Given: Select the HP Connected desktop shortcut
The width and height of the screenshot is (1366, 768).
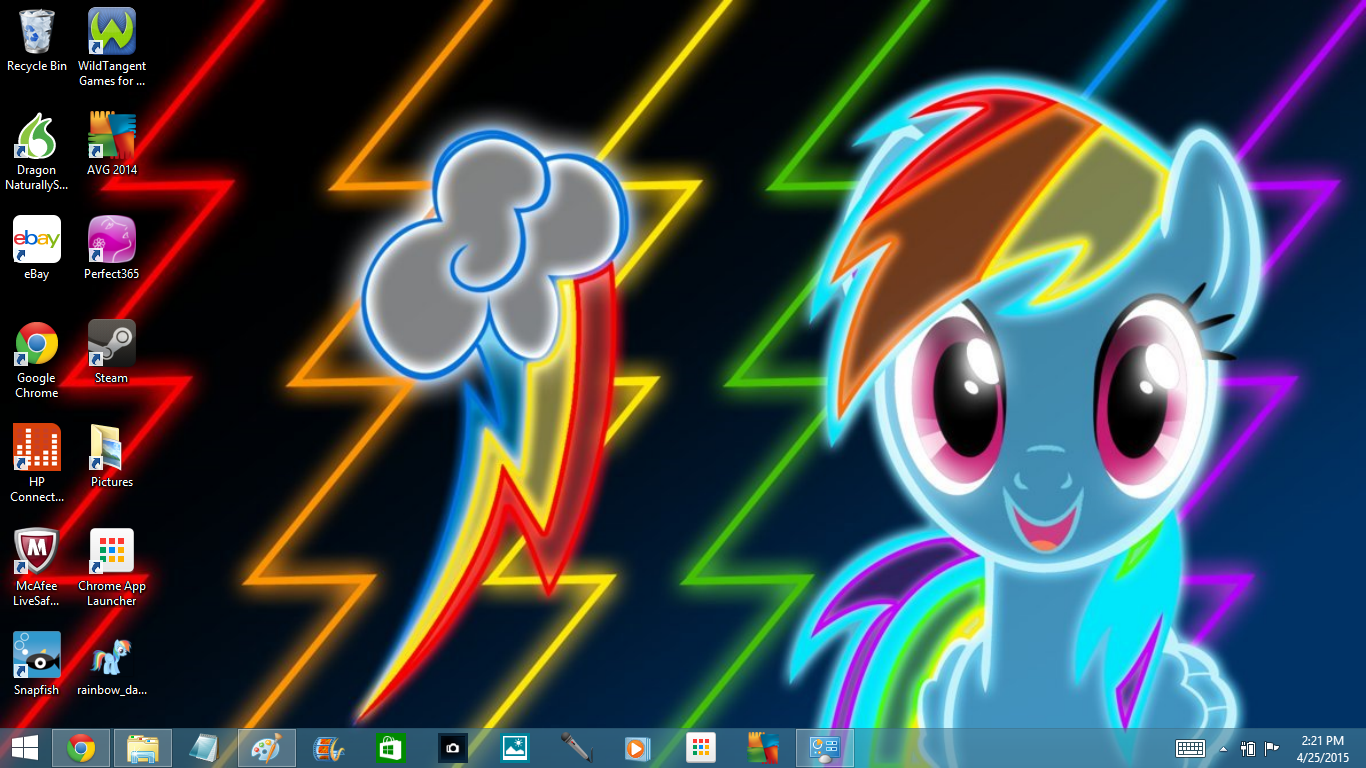Looking at the screenshot, I should coord(37,464).
